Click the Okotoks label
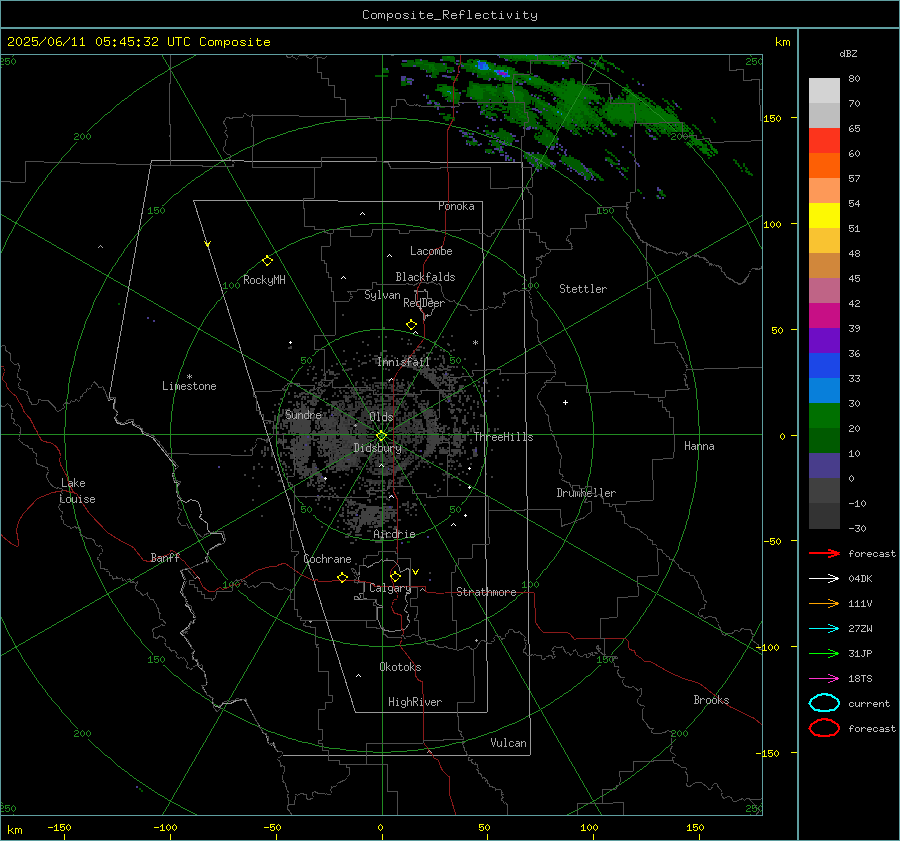Image resolution: width=900 pixels, height=841 pixels. 400,667
